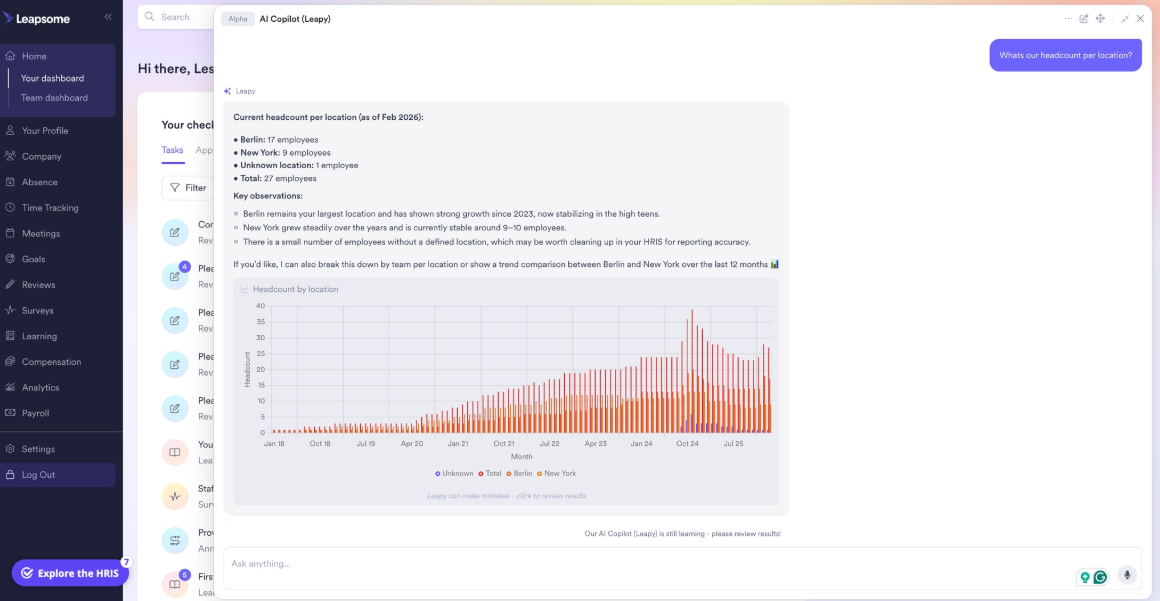Toggle the Berlin series in the chart legend
This screenshot has width=1160, height=601.
click(519, 474)
